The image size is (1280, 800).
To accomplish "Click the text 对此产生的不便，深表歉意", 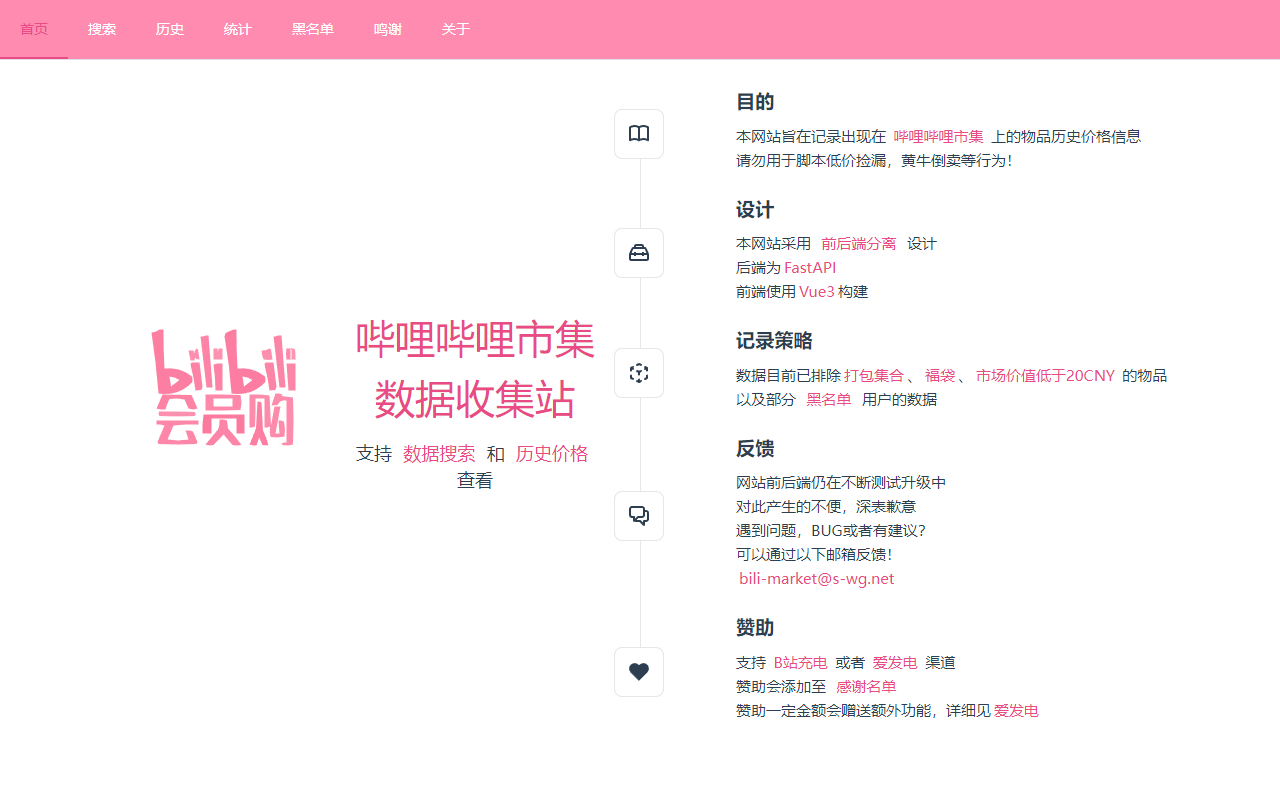I will (826, 507).
